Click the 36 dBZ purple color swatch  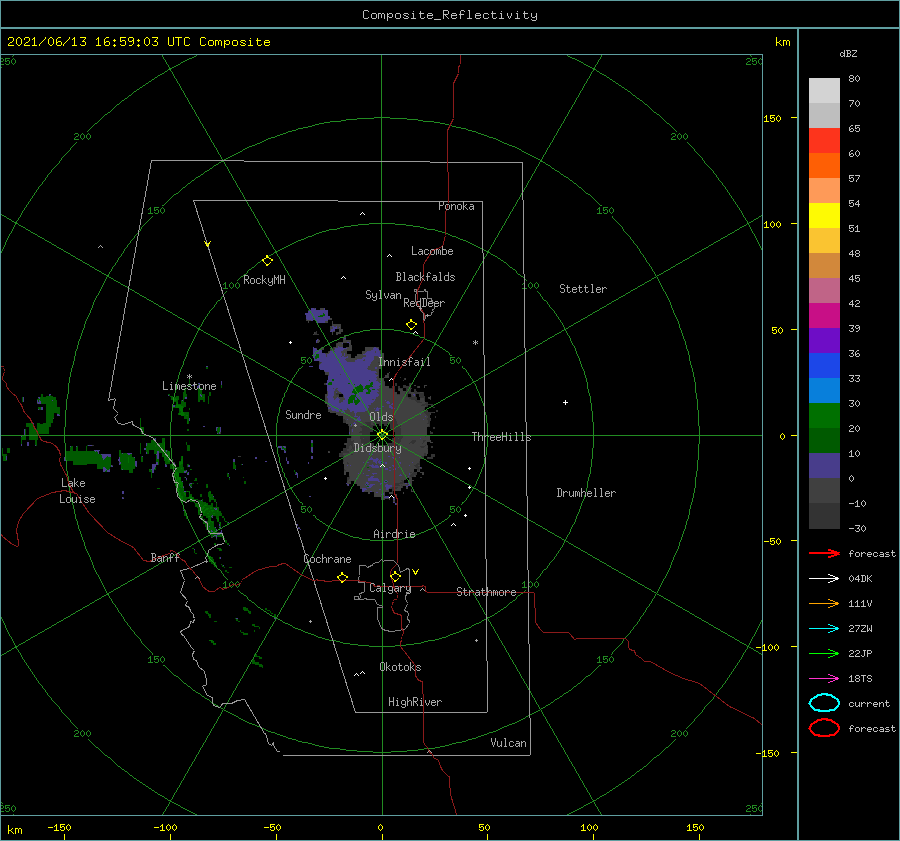[x=824, y=340]
